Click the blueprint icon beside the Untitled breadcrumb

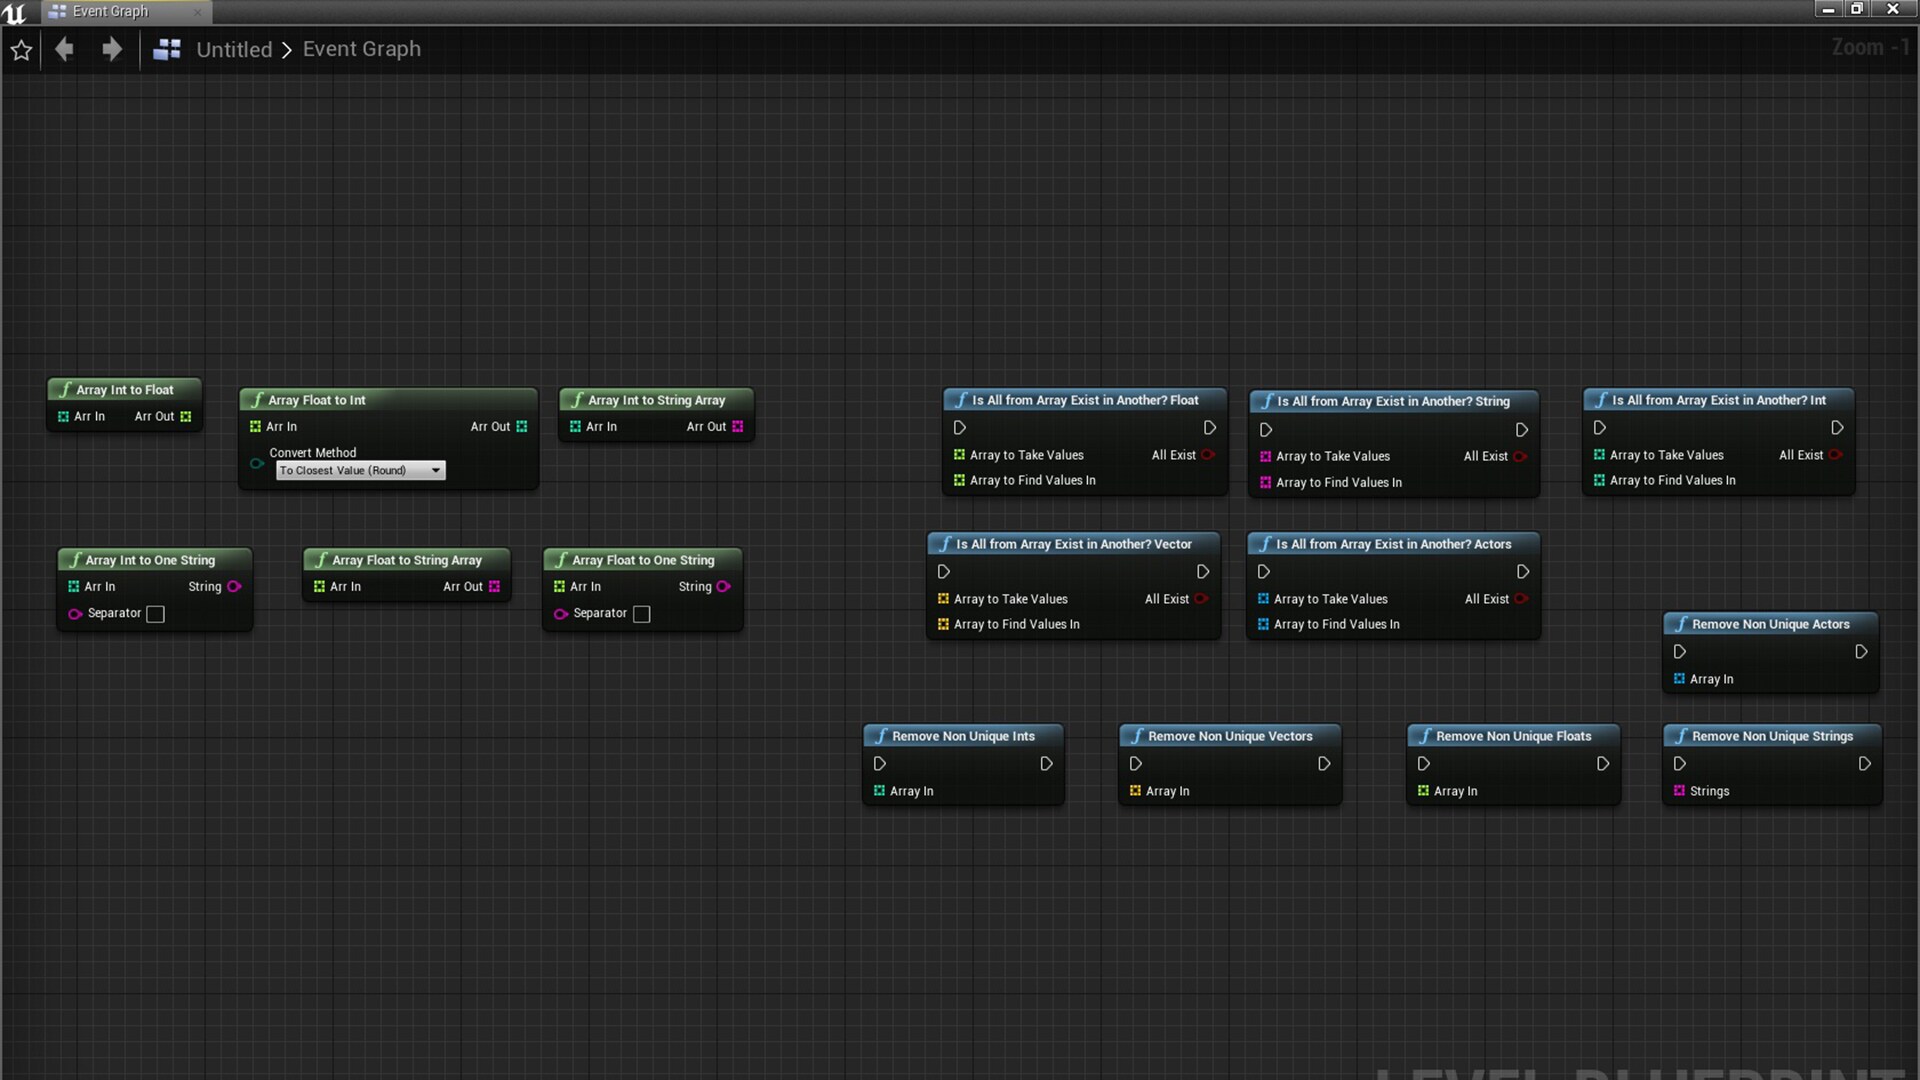(166, 48)
